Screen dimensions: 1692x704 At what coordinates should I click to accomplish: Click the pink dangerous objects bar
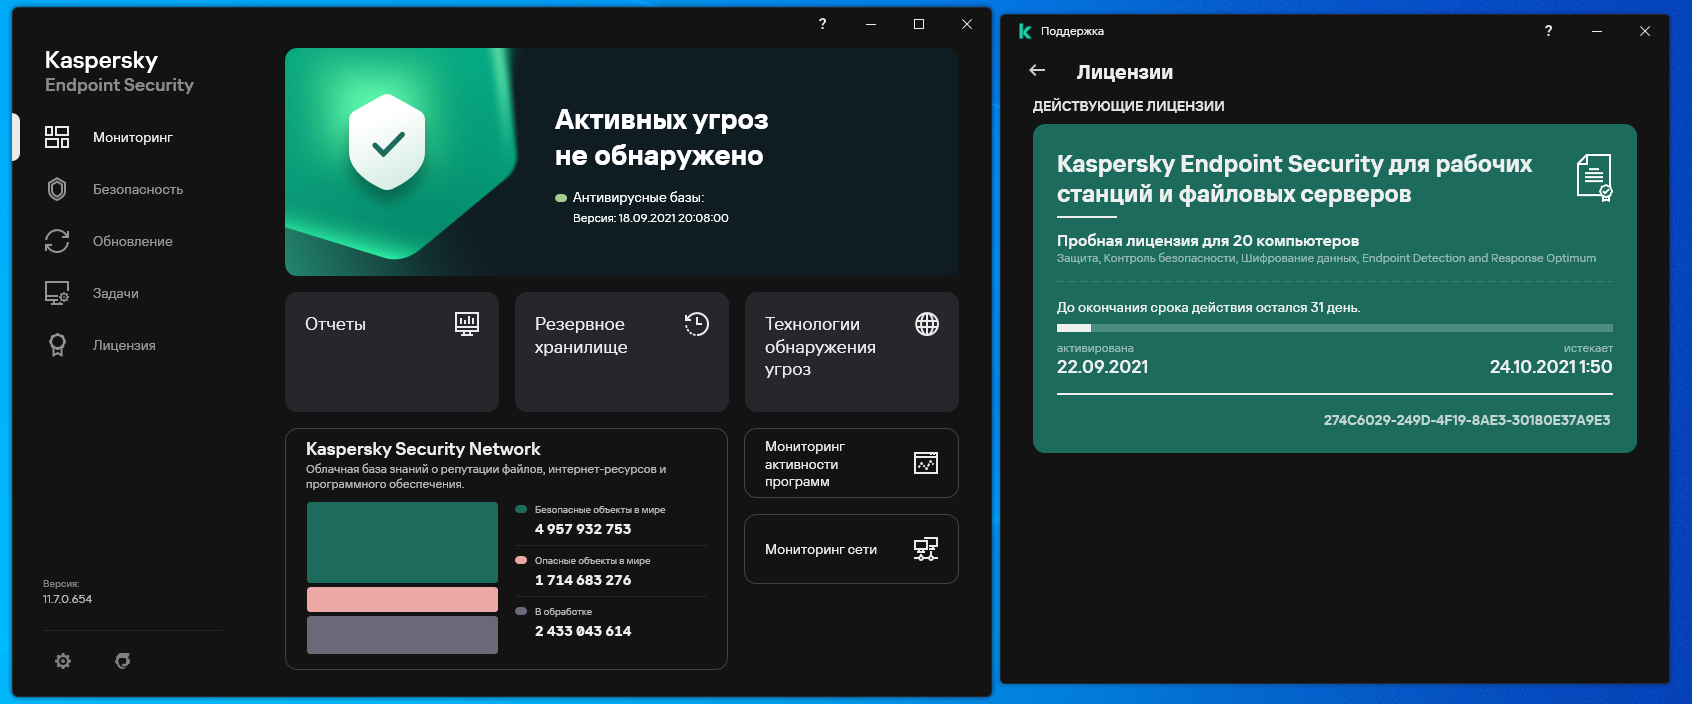[x=402, y=599]
